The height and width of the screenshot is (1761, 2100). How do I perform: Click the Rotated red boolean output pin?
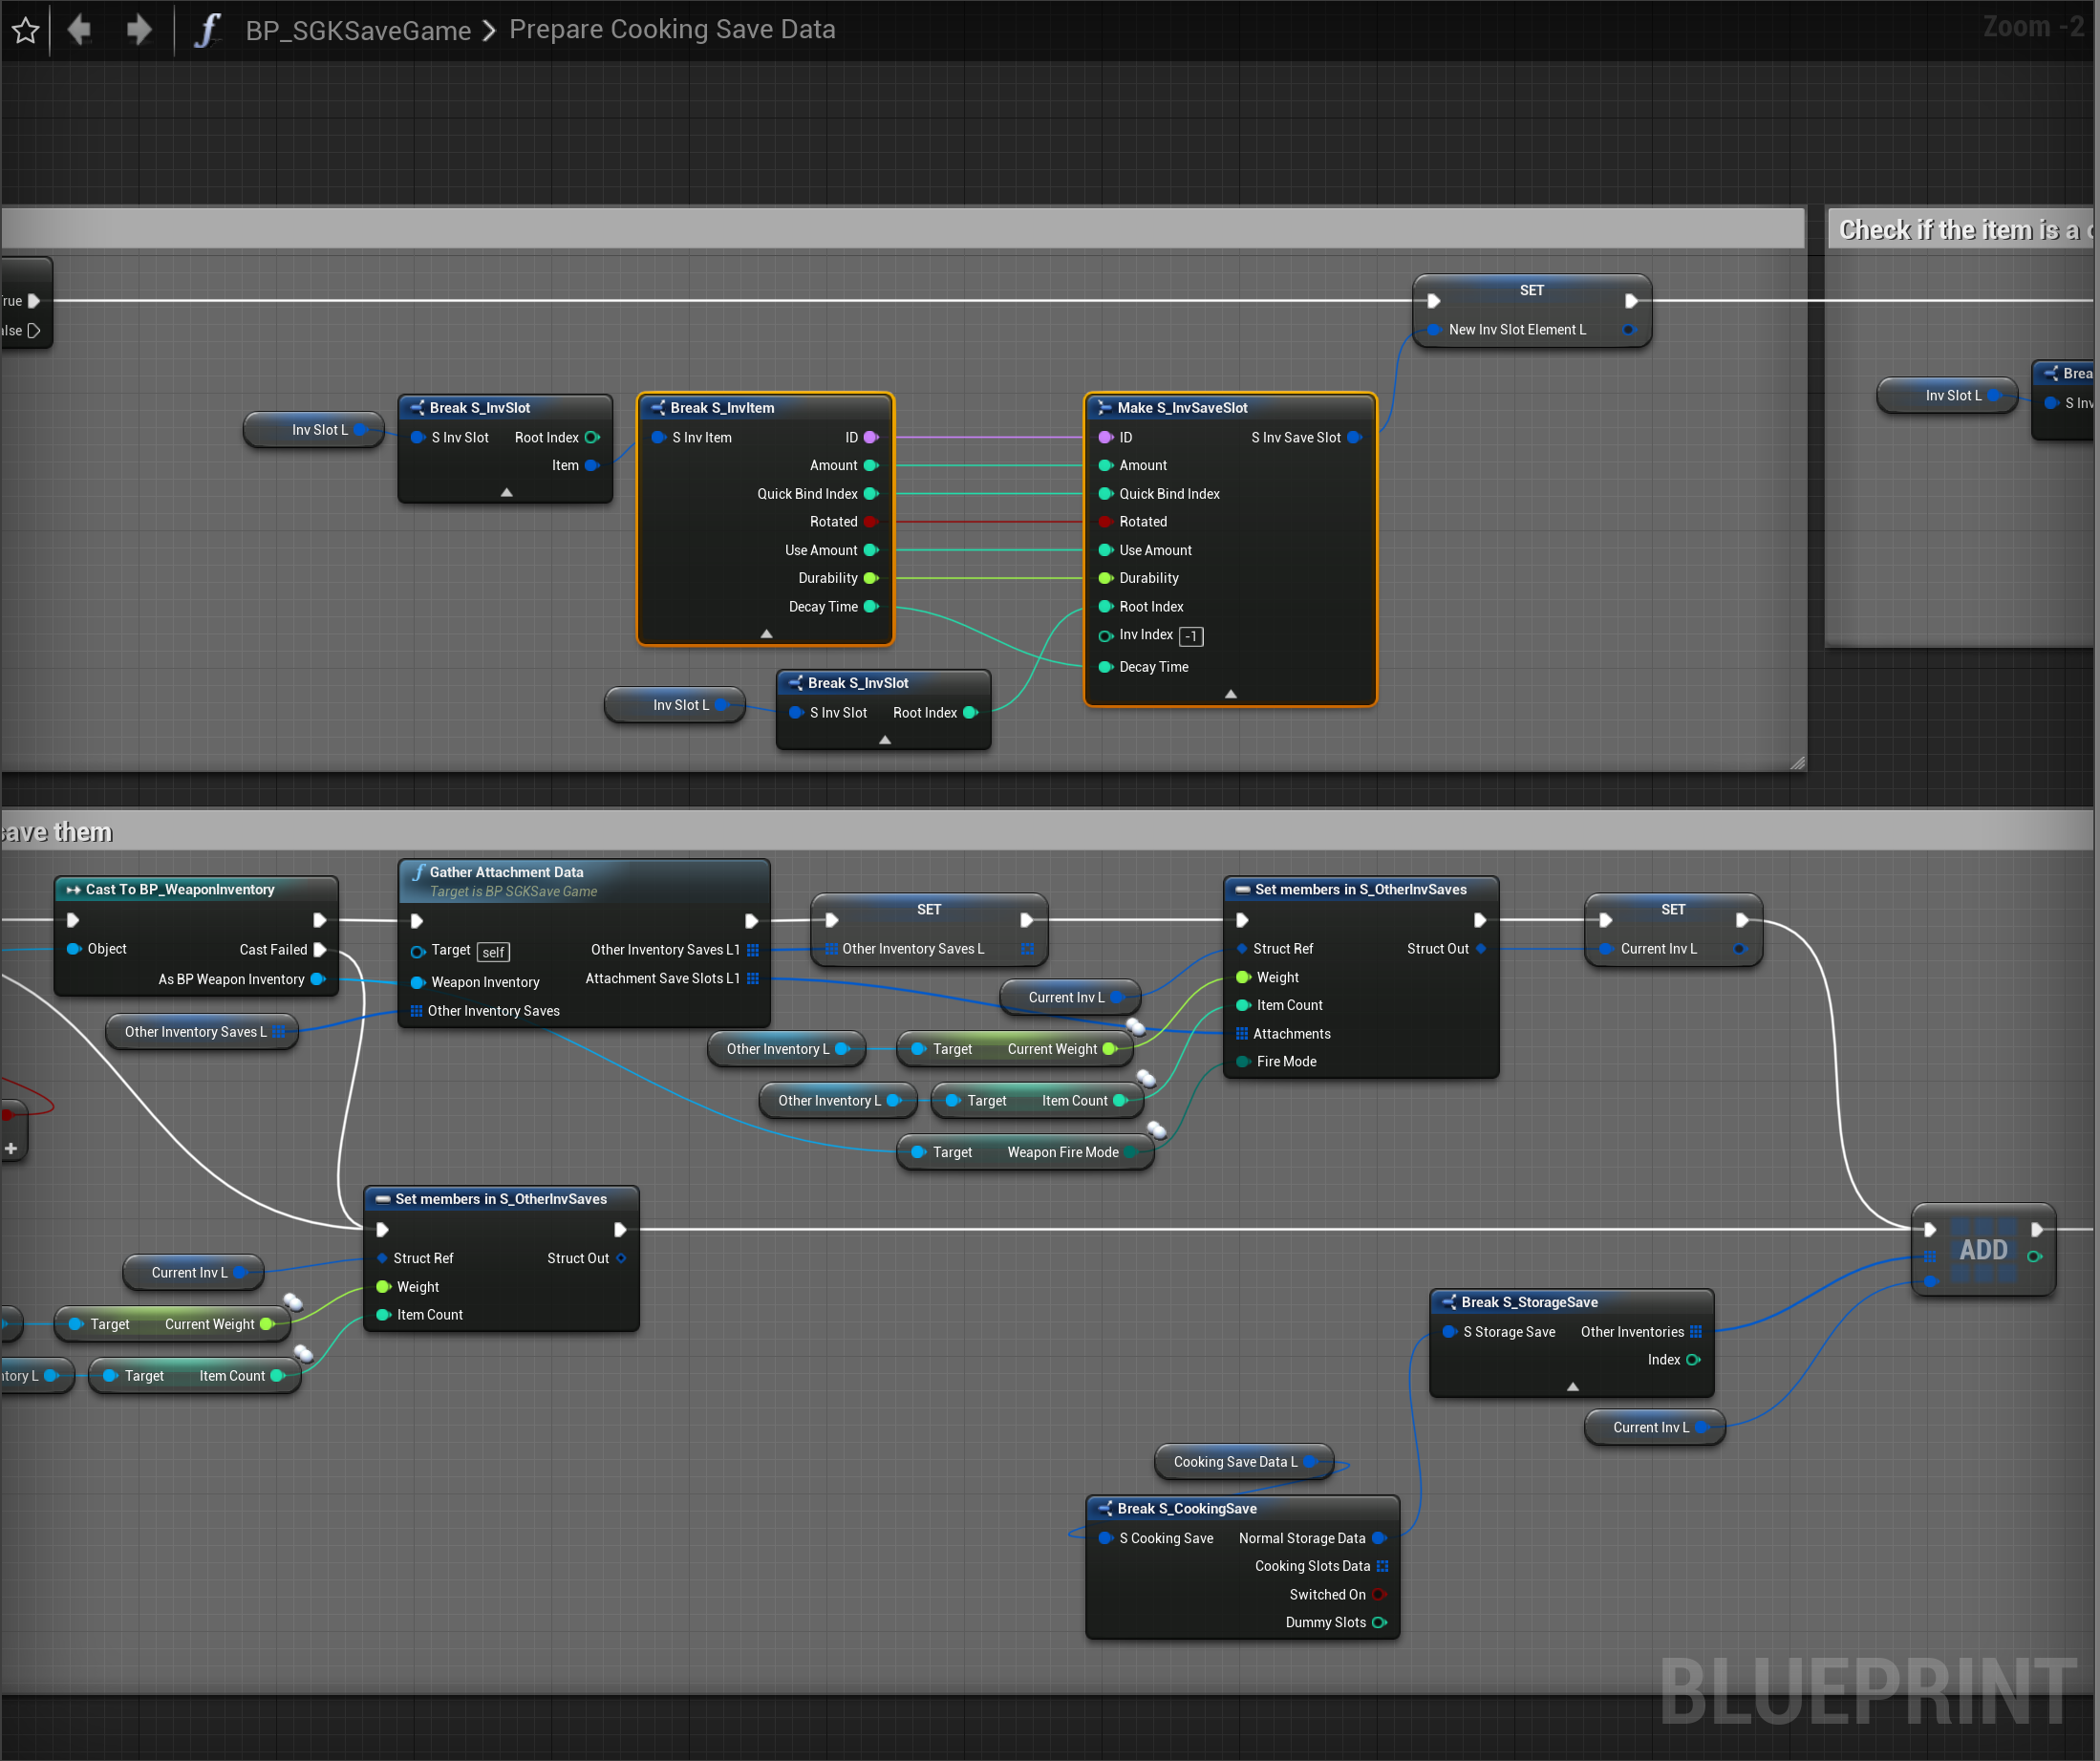click(x=870, y=522)
